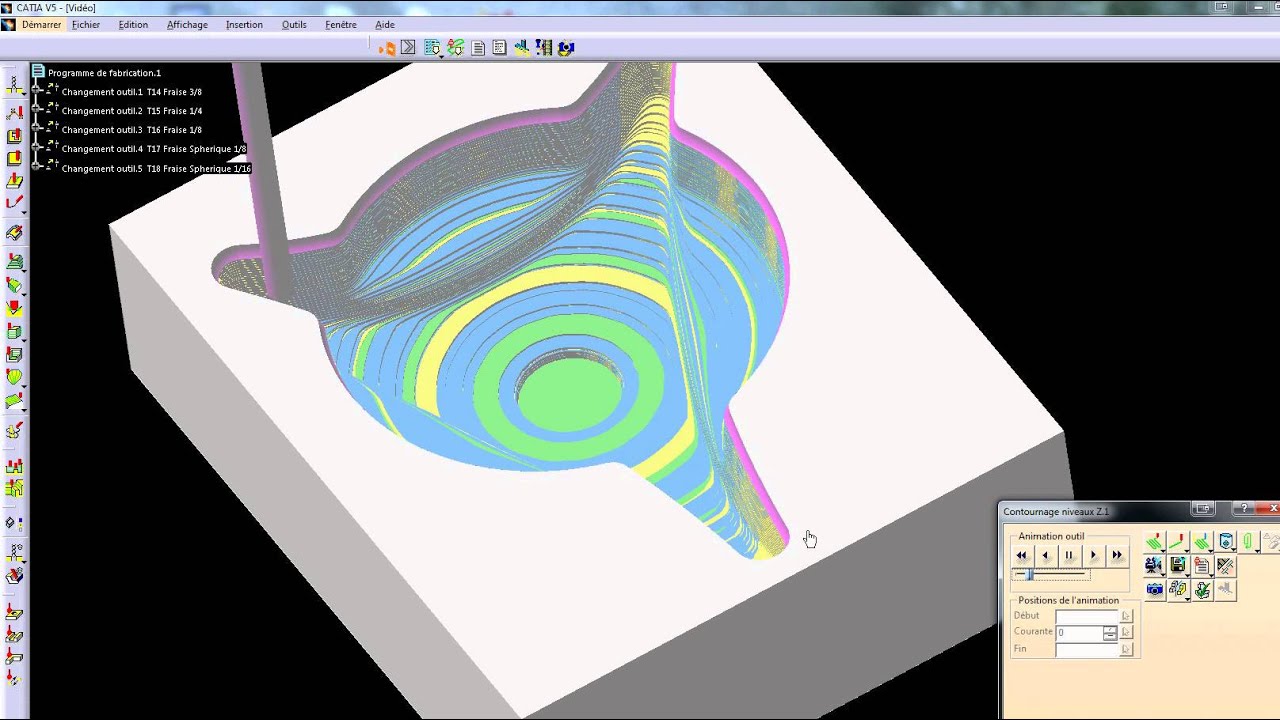Play the tool animation forward
Image resolution: width=1280 pixels, height=720 pixels.
[1093, 555]
